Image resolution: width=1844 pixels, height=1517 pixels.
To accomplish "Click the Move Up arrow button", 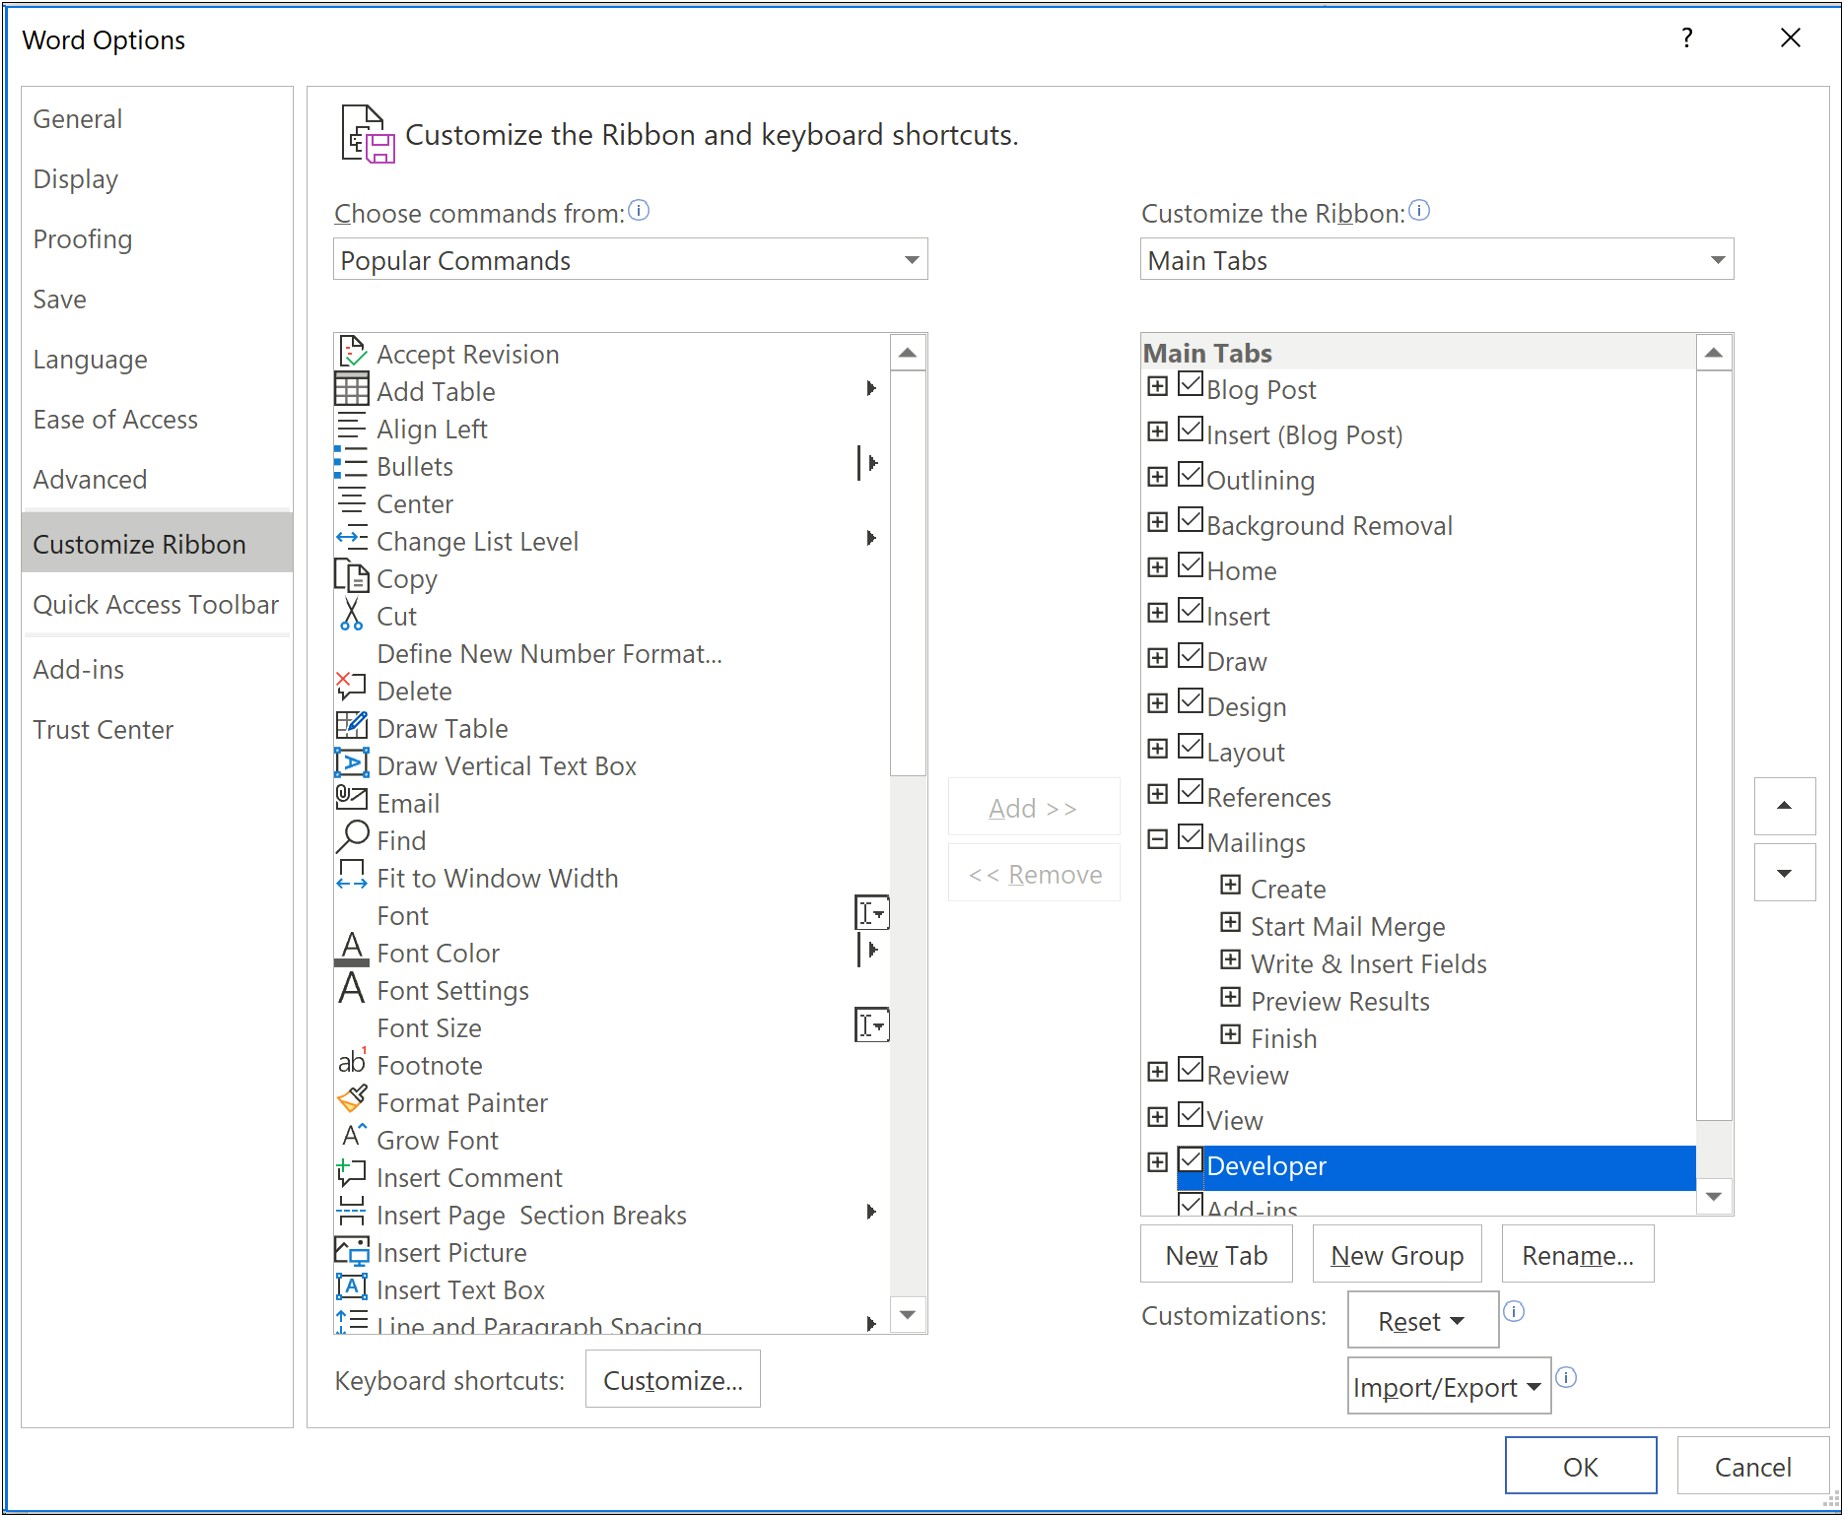I will (x=1784, y=806).
